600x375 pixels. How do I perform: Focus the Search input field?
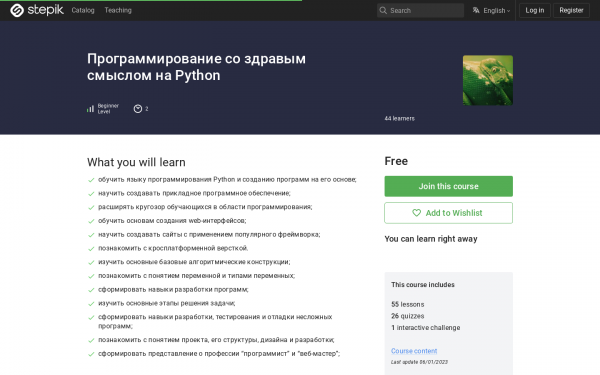tap(421, 10)
